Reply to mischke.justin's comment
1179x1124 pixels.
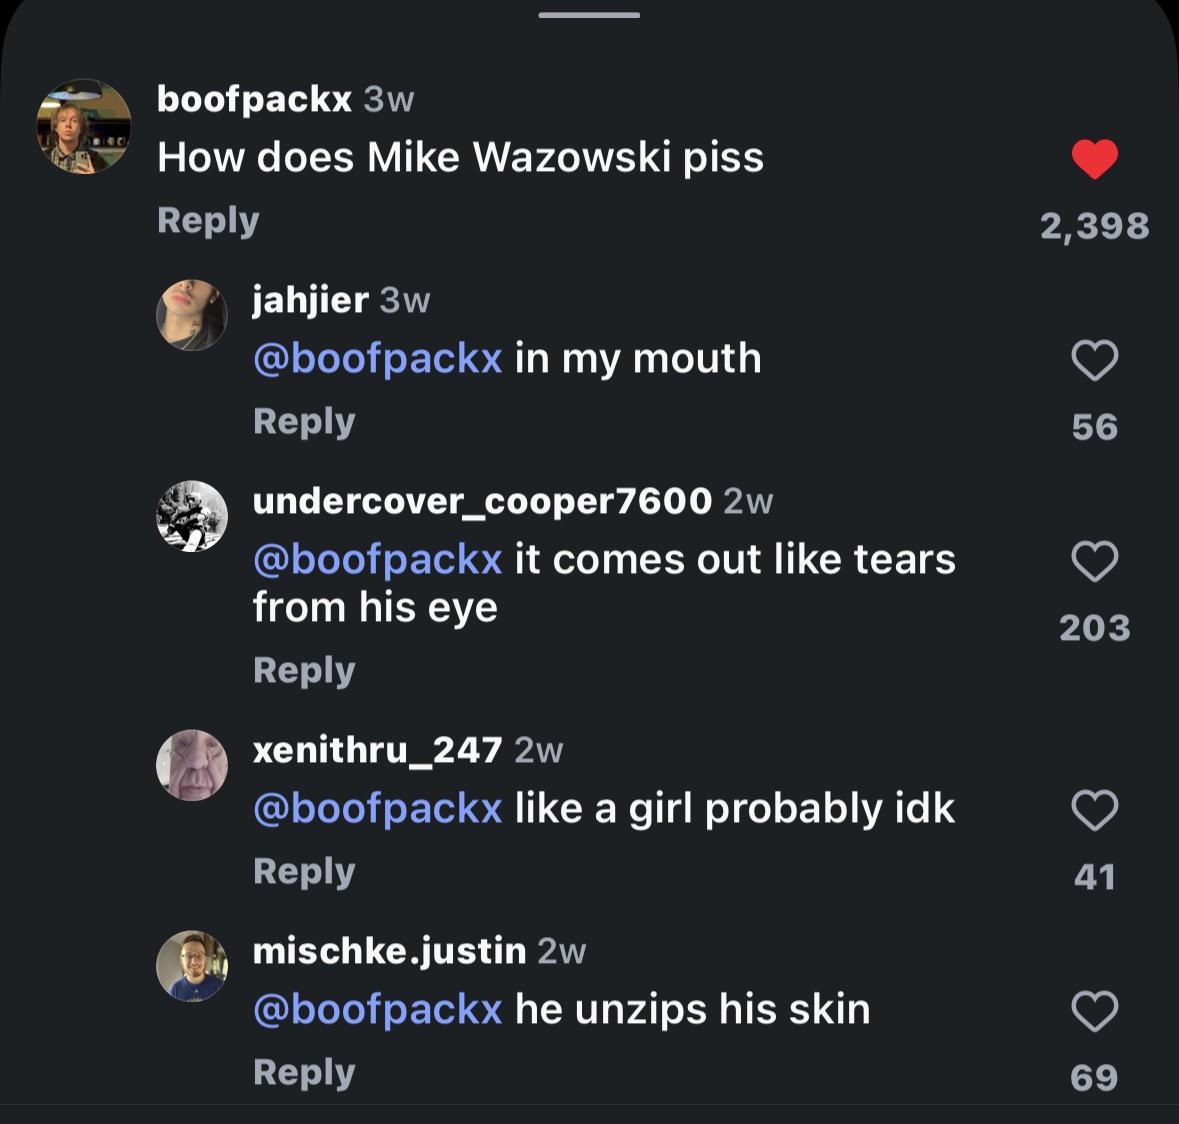pyautogui.click(x=303, y=1071)
